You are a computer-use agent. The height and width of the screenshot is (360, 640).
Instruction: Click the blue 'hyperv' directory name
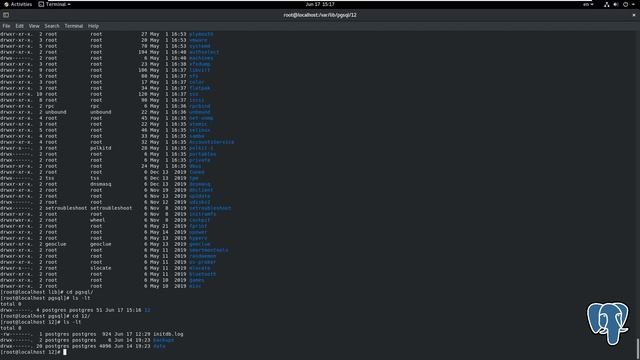198,238
